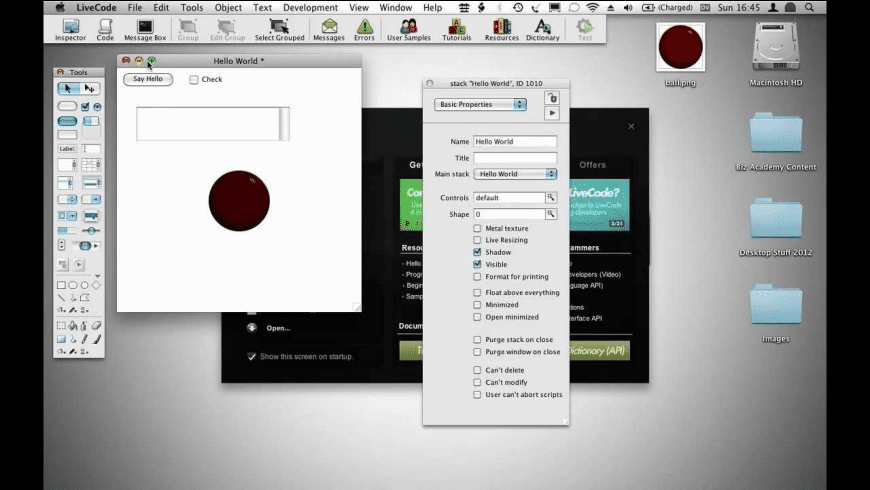
Task: Open the File menu
Action: [x=135, y=7]
